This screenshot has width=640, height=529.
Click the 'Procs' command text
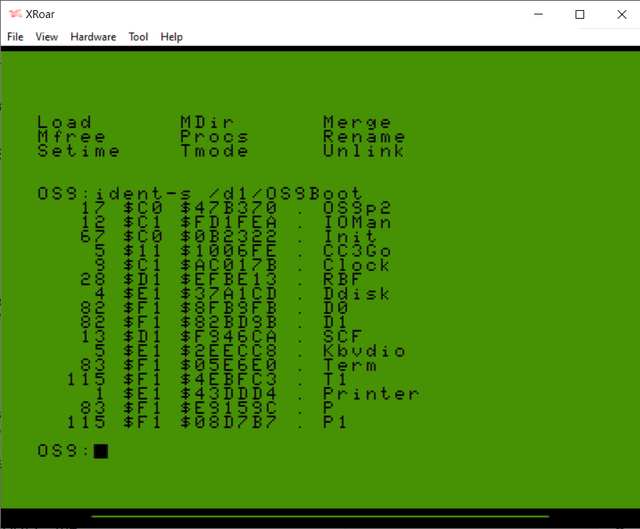point(214,136)
